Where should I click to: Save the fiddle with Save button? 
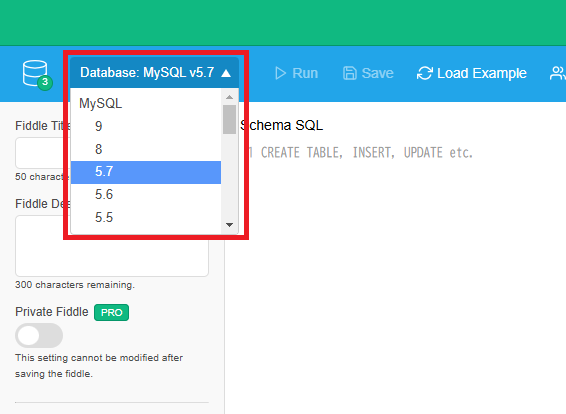click(x=368, y=73)
